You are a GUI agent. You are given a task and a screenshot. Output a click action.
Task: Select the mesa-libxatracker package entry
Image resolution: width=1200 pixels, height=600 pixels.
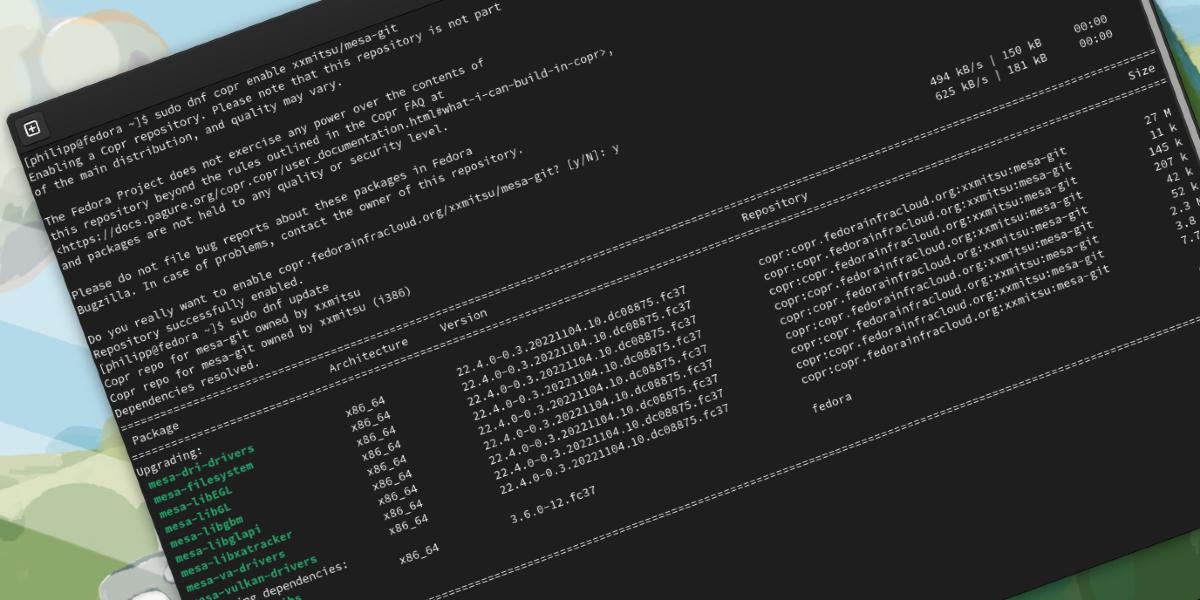[233, 555]
